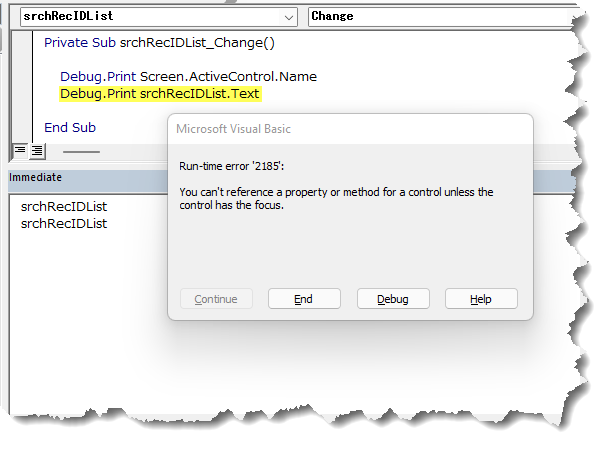Viewport: 612px width, 449px height.
Task: Click the highlighted Debug.Print srchRecIDList.Text line
Action: 160,94
